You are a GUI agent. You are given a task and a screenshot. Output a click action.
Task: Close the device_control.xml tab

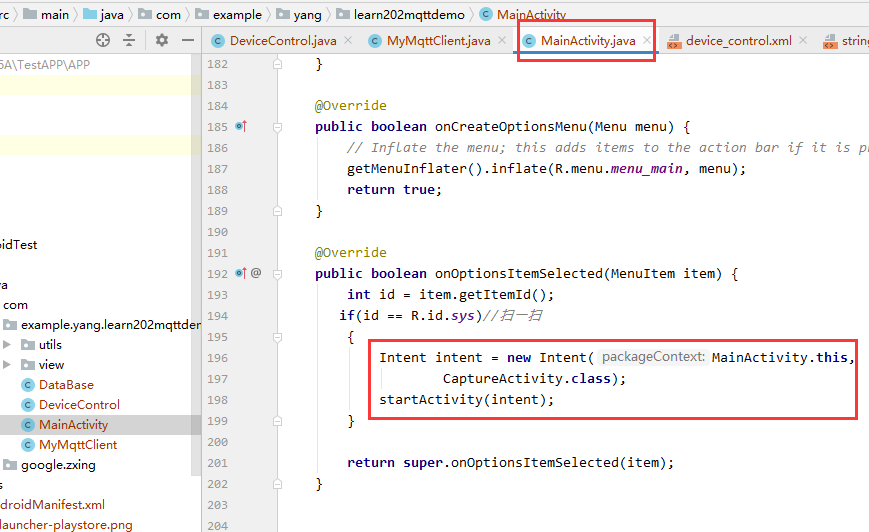point(803,40)
